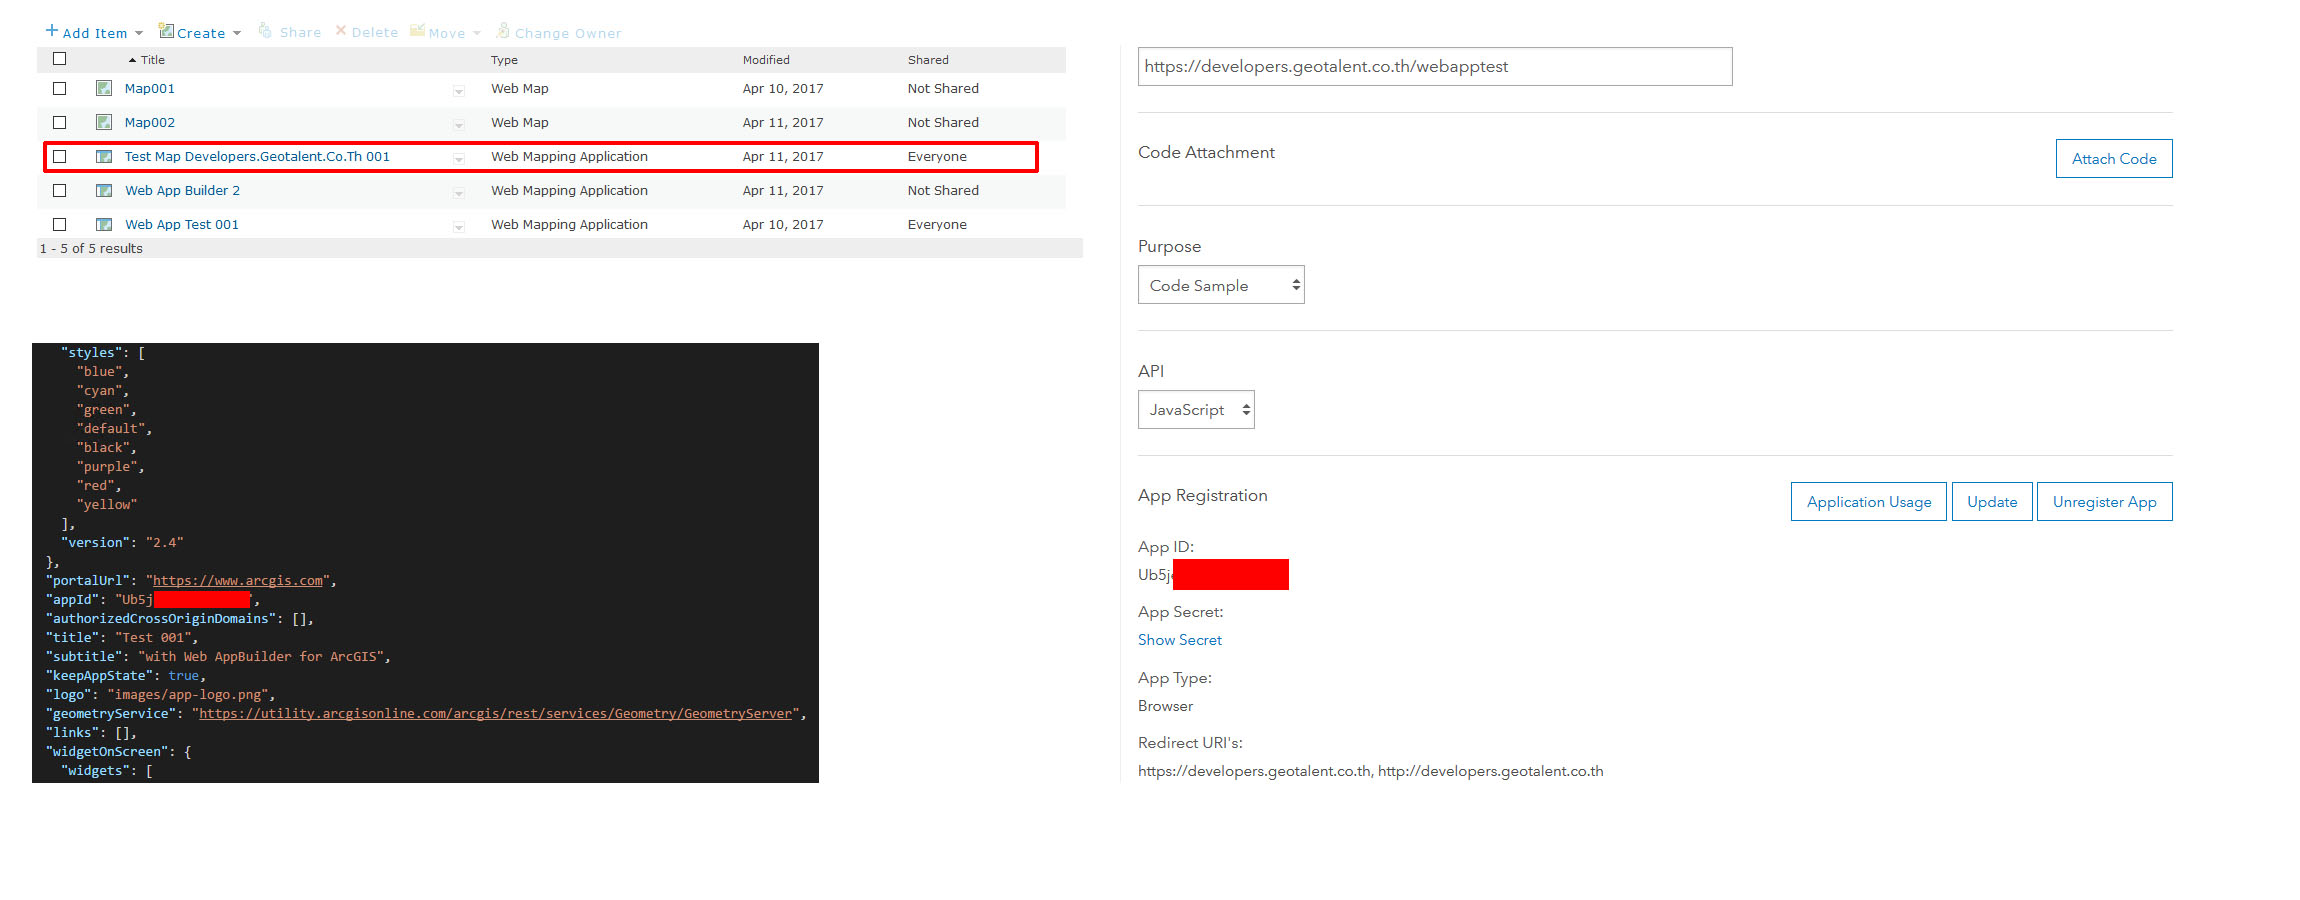Tick the checkbox for Map001
Screen dimensions: 2300x900
[60, 88]
